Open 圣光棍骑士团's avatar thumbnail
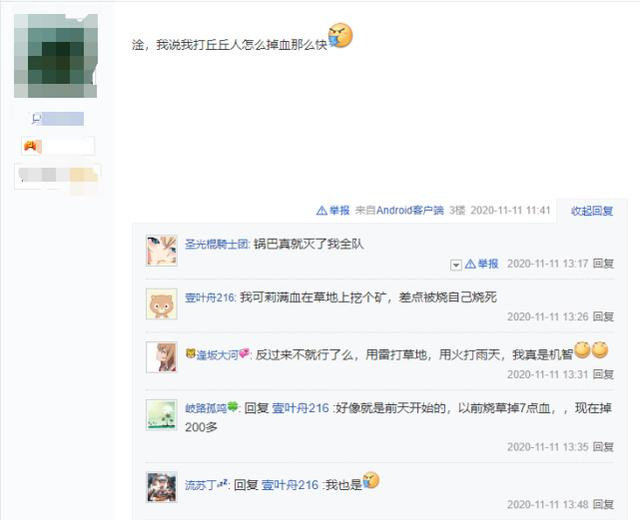 162,251
